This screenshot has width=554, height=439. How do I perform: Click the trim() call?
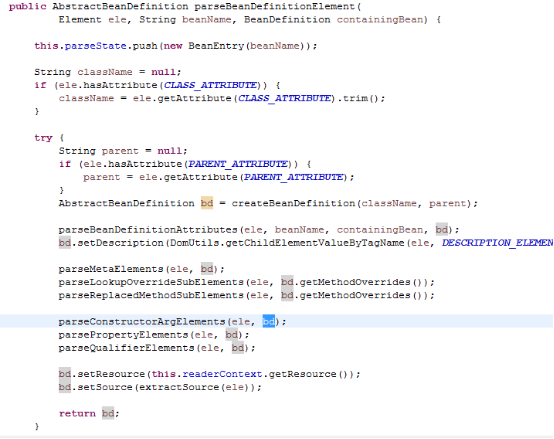pyautogui.click(x=360, y=98)
